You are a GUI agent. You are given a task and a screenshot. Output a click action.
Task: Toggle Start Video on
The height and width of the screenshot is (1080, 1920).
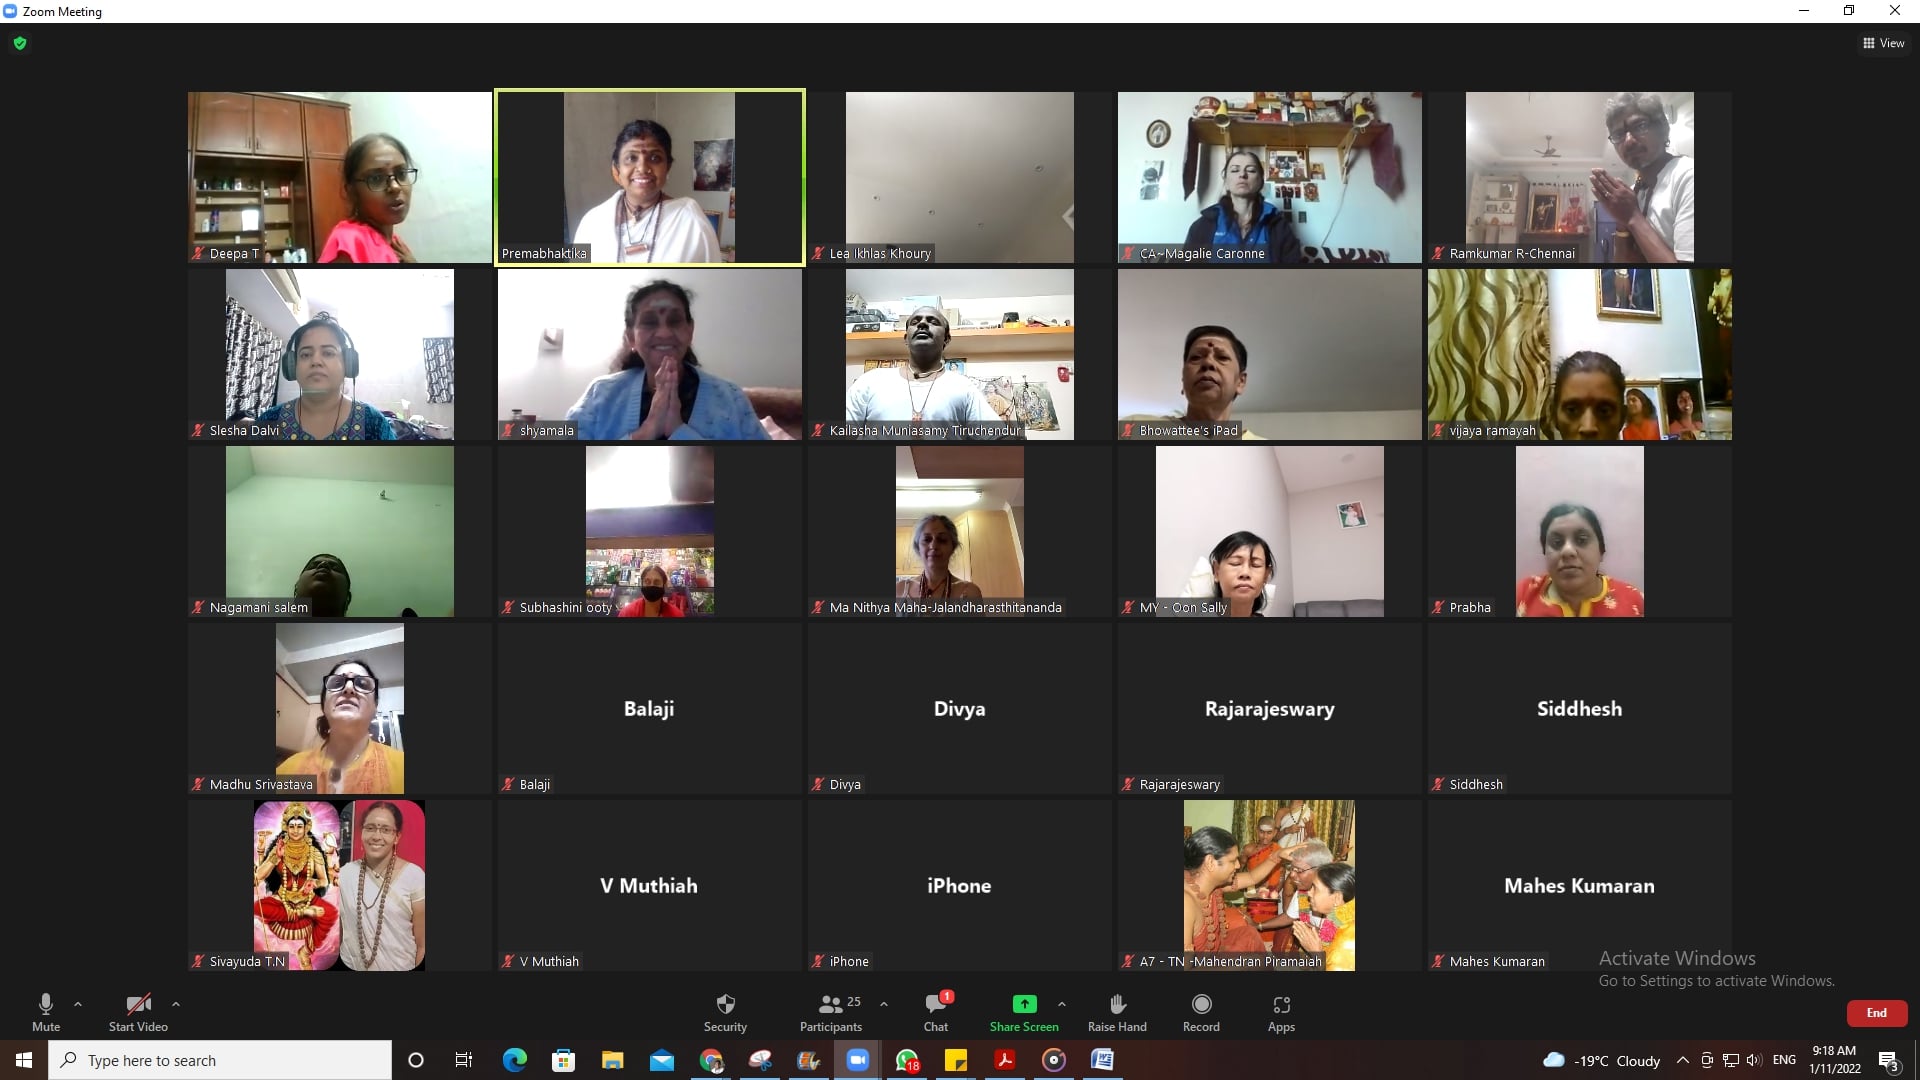point(138,1004)
